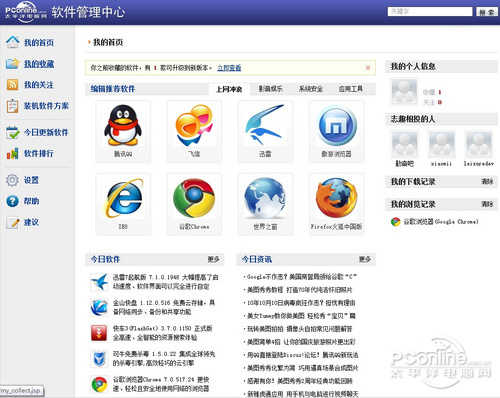The width and height of the screenshot is (500, 398).
Task: Click the 可牛免费杀毒 shield icon
Action: tap(99, 359)
